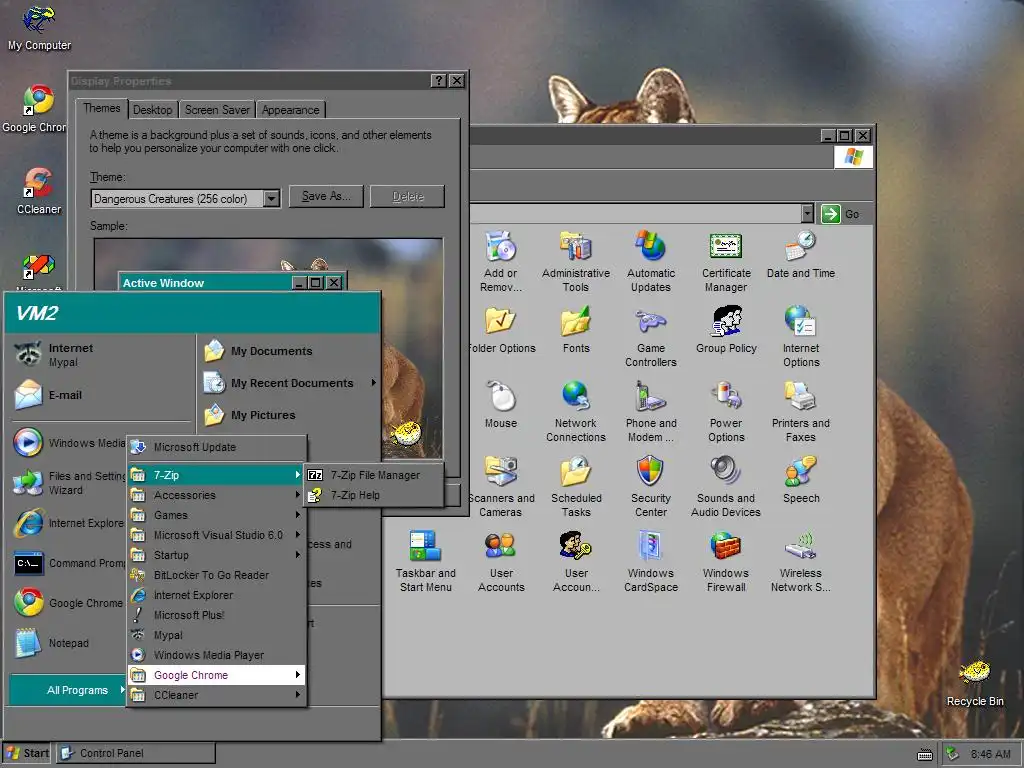Screen dimensions: 1024x768
Task: Open Phone and Modem icon
Action: 650,412
